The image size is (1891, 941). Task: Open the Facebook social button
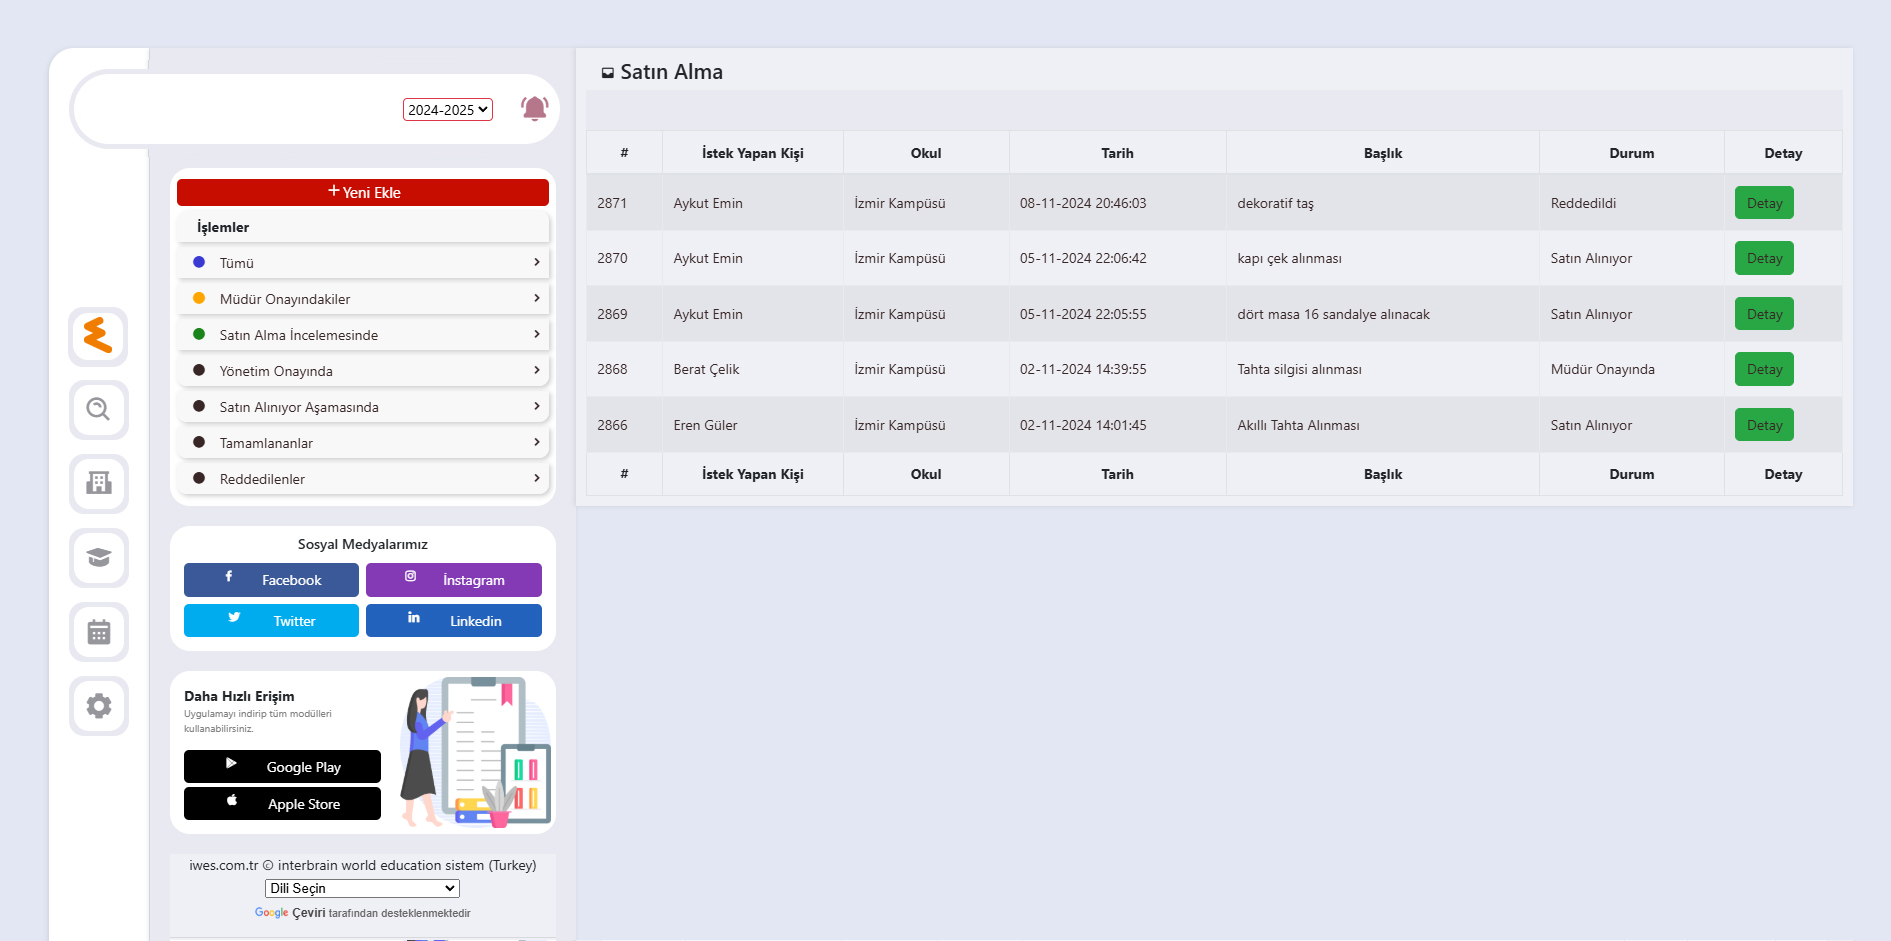click(x=271, y=580)
